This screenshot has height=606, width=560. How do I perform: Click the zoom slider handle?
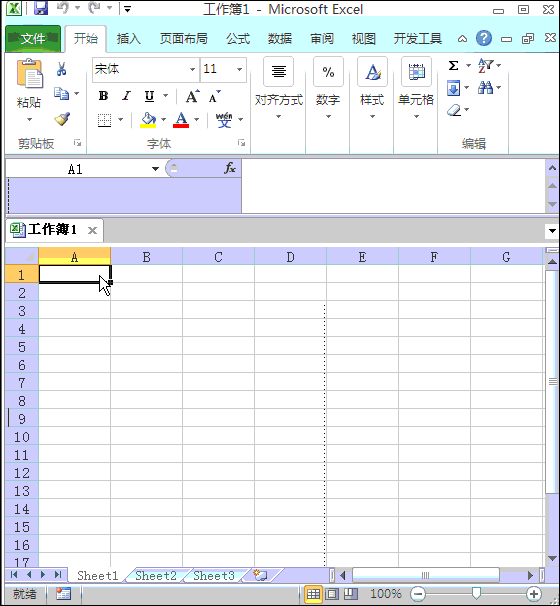tap(476, 593)
